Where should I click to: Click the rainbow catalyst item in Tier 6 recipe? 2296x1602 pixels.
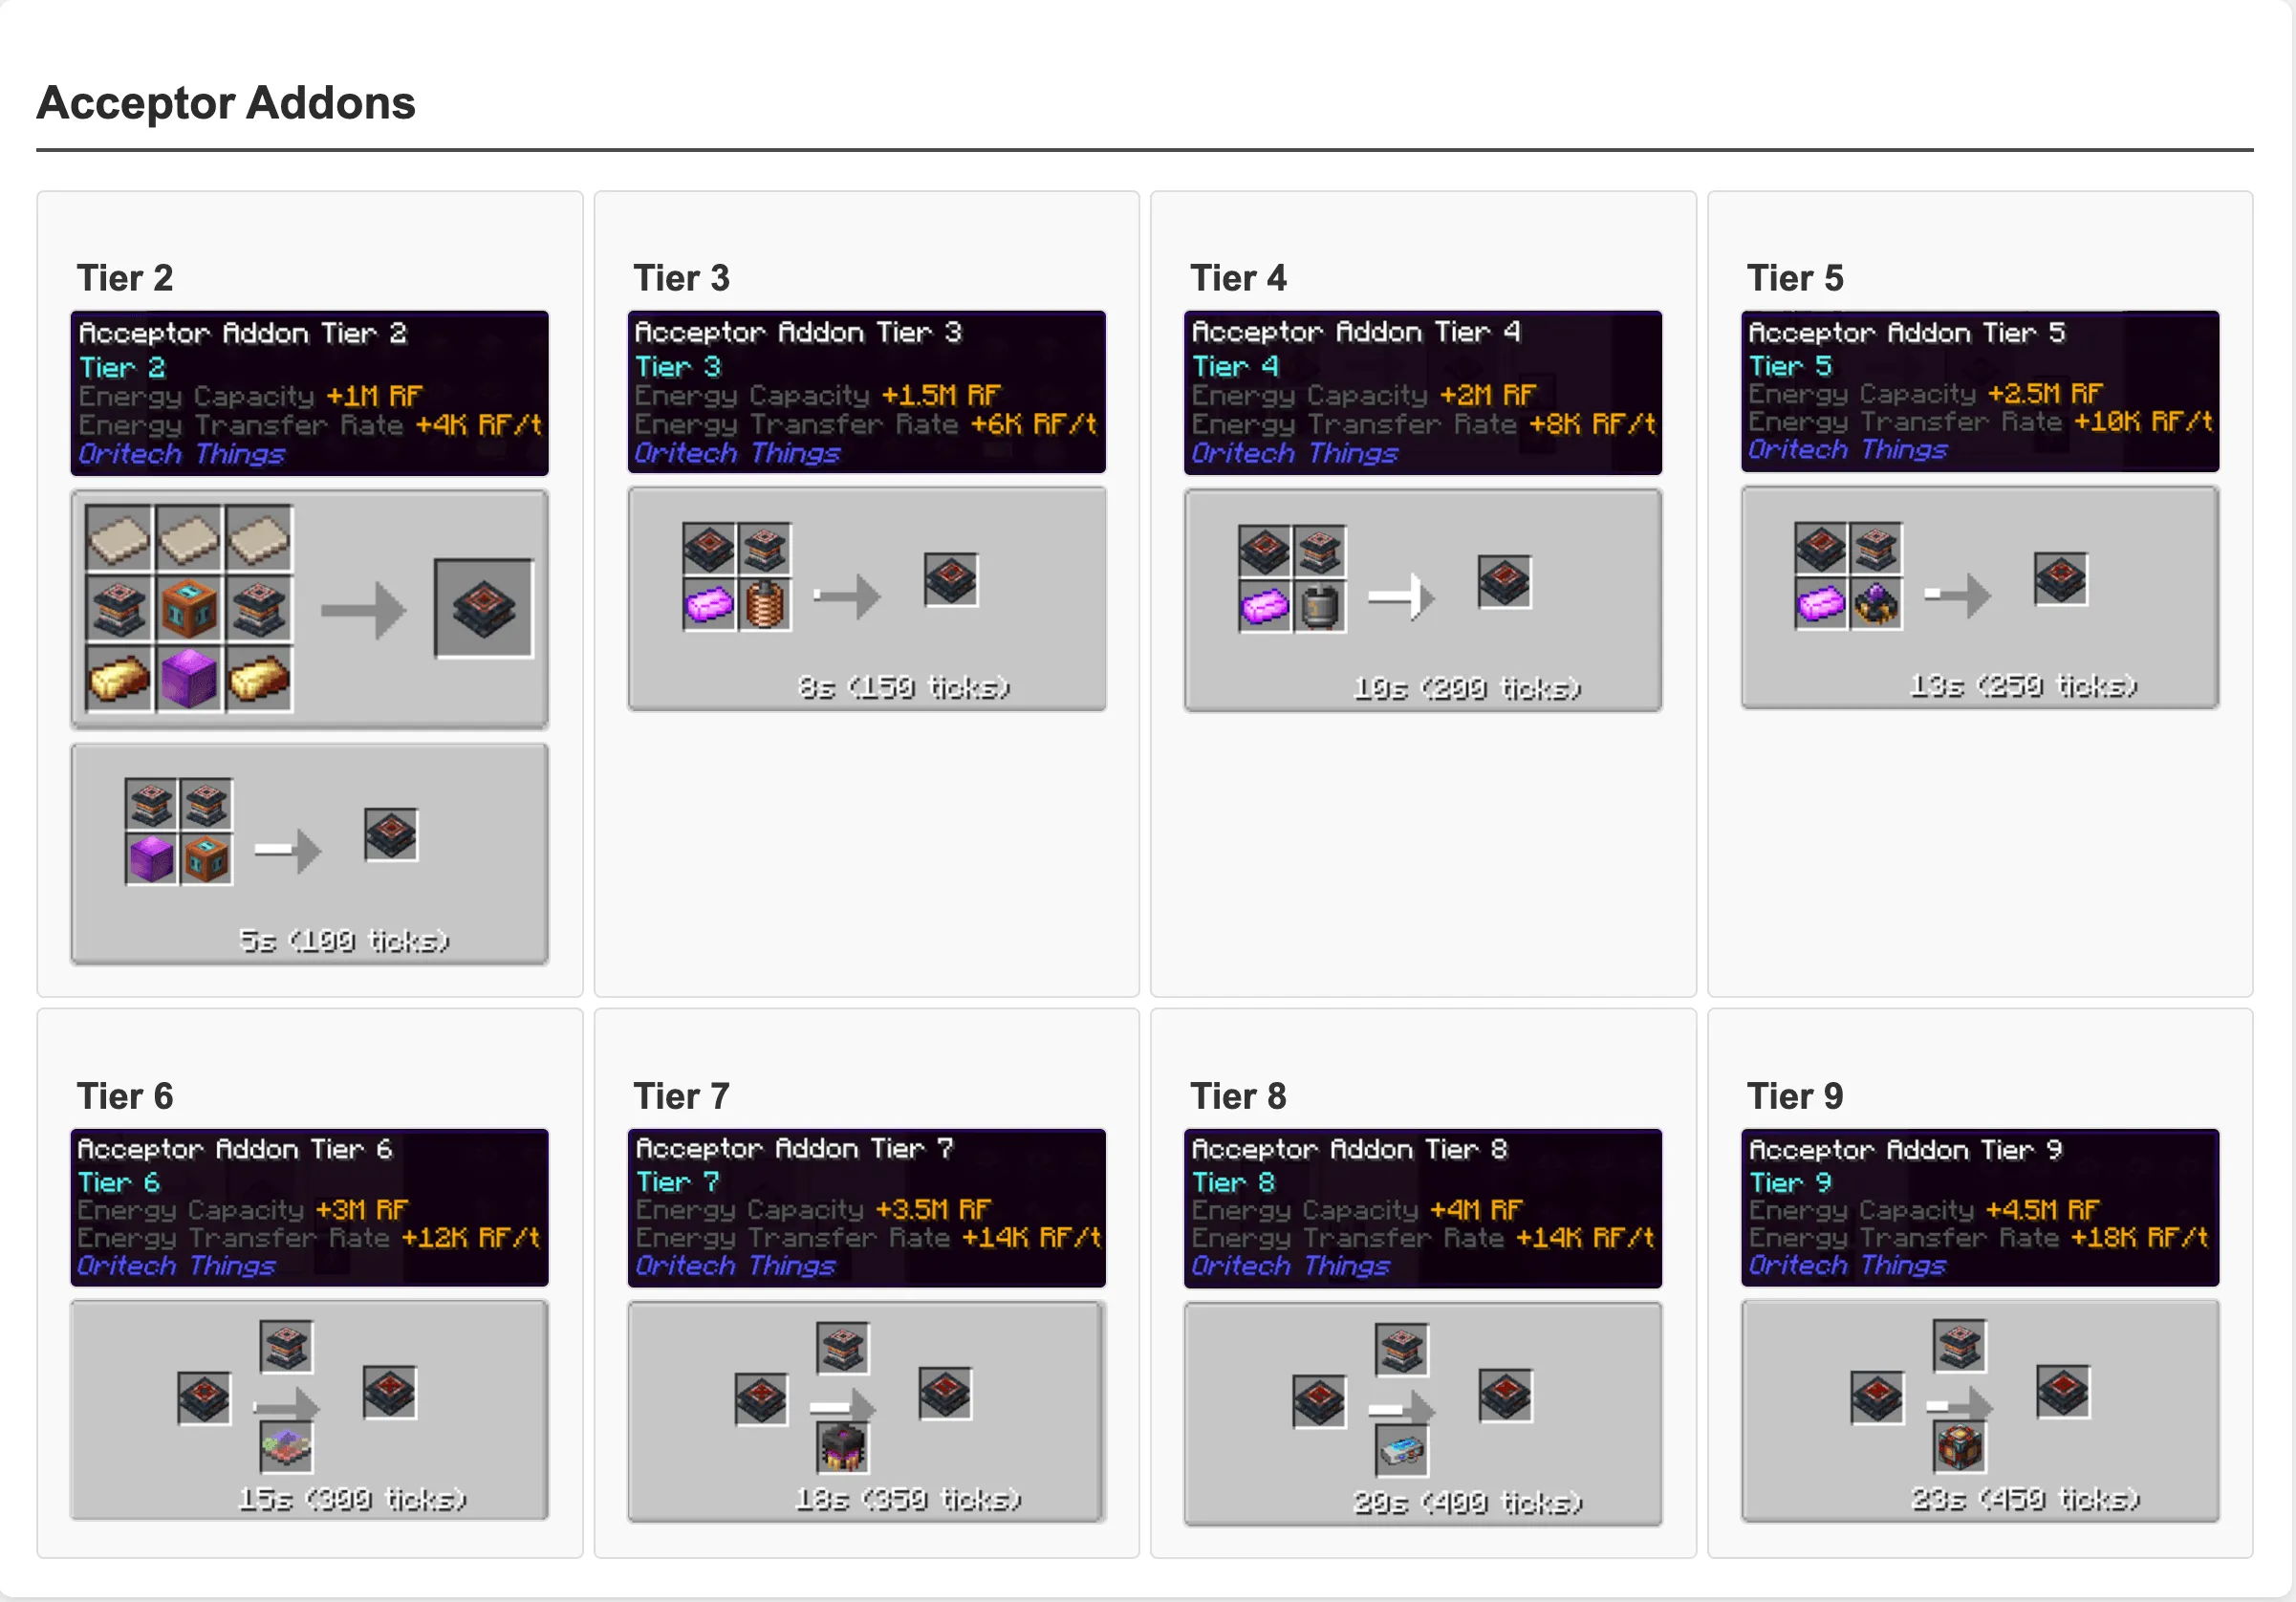[288, 1448]
